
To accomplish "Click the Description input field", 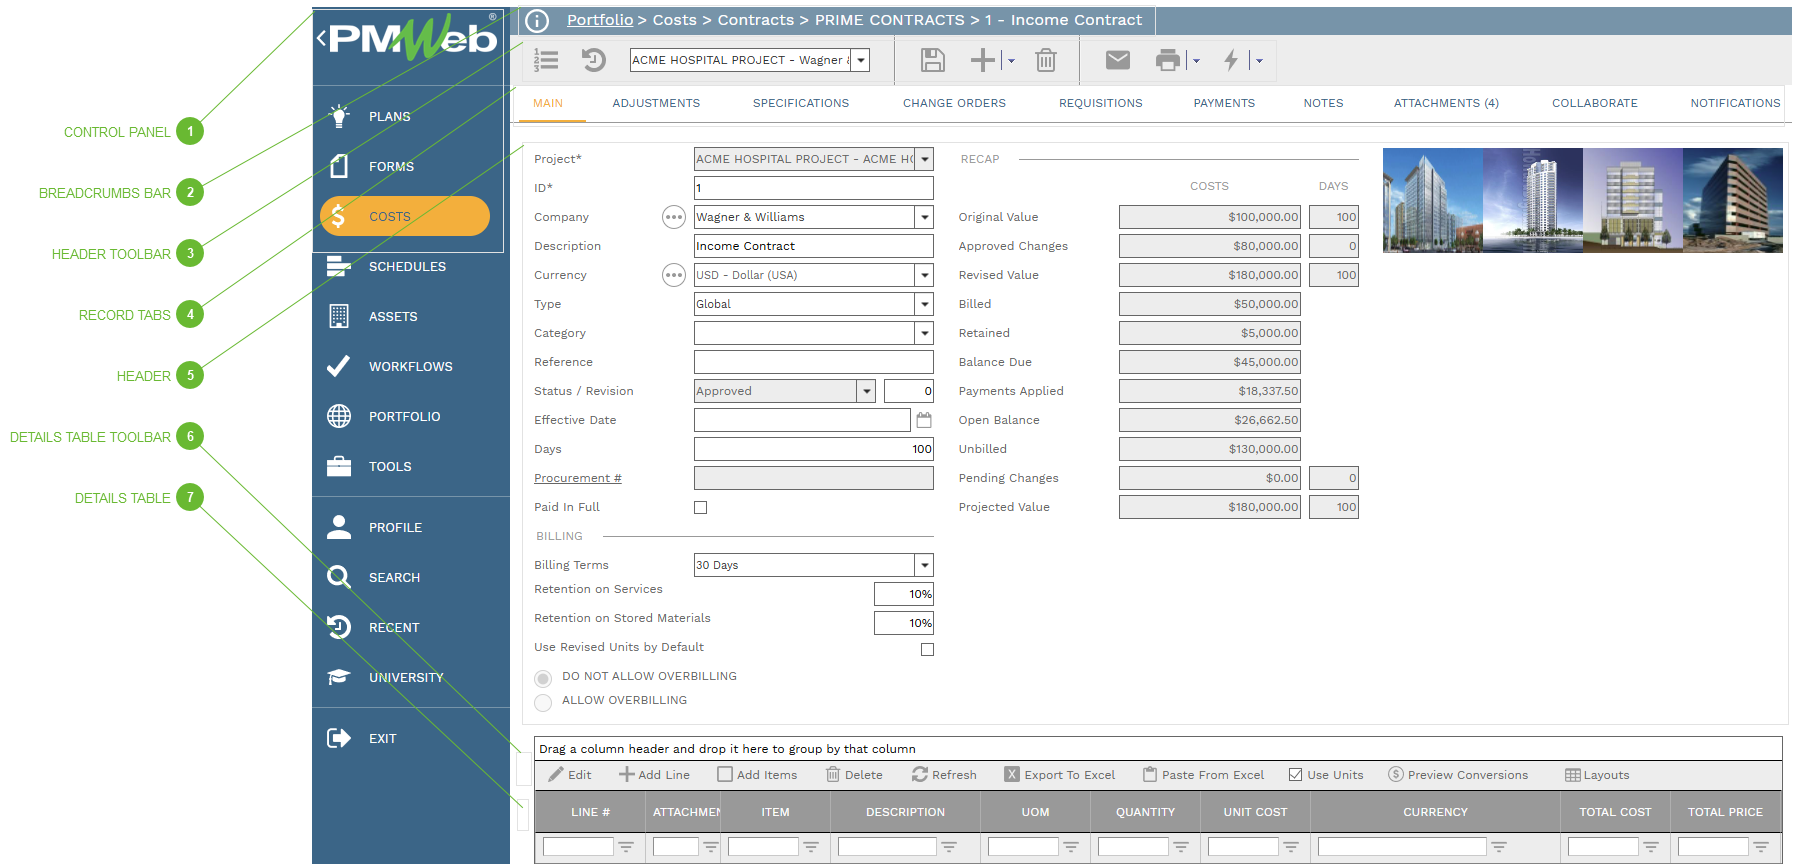I will pos(813,246).
